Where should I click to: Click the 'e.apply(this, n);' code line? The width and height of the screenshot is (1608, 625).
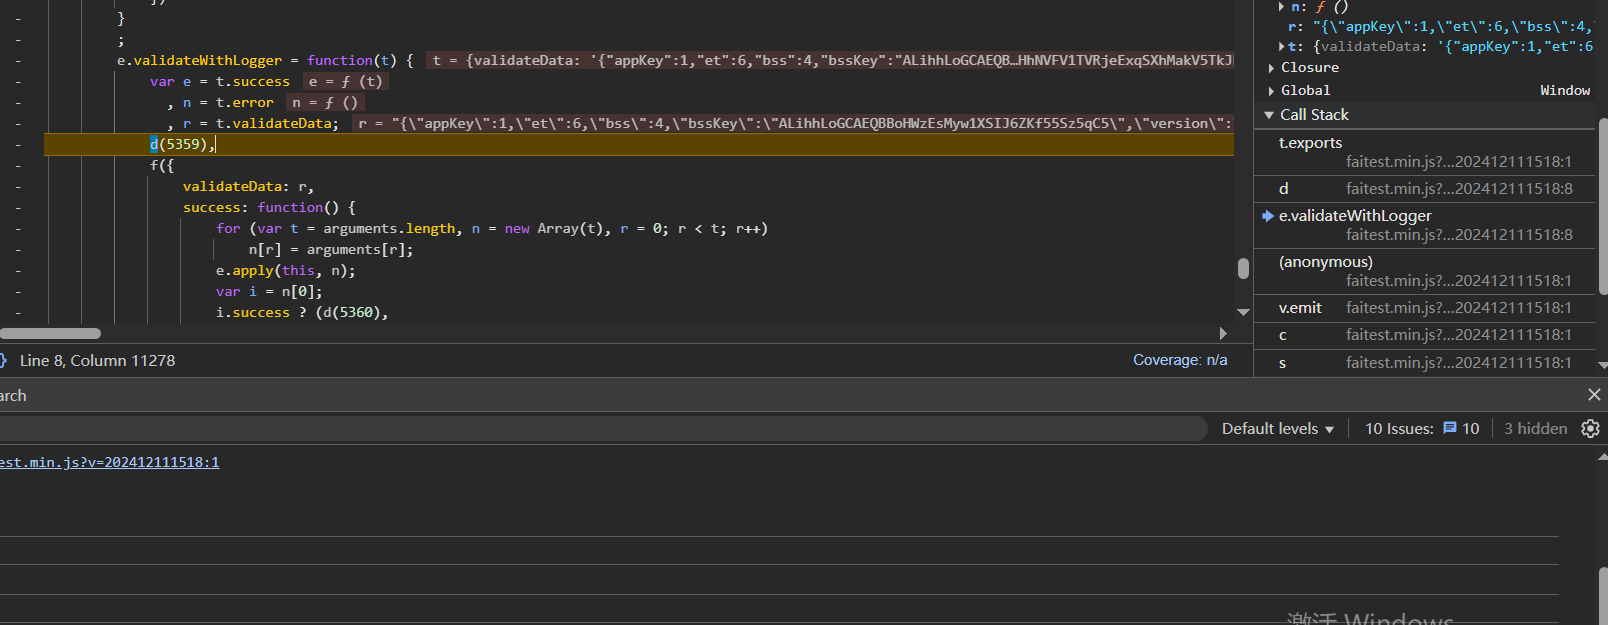point(285,270)
